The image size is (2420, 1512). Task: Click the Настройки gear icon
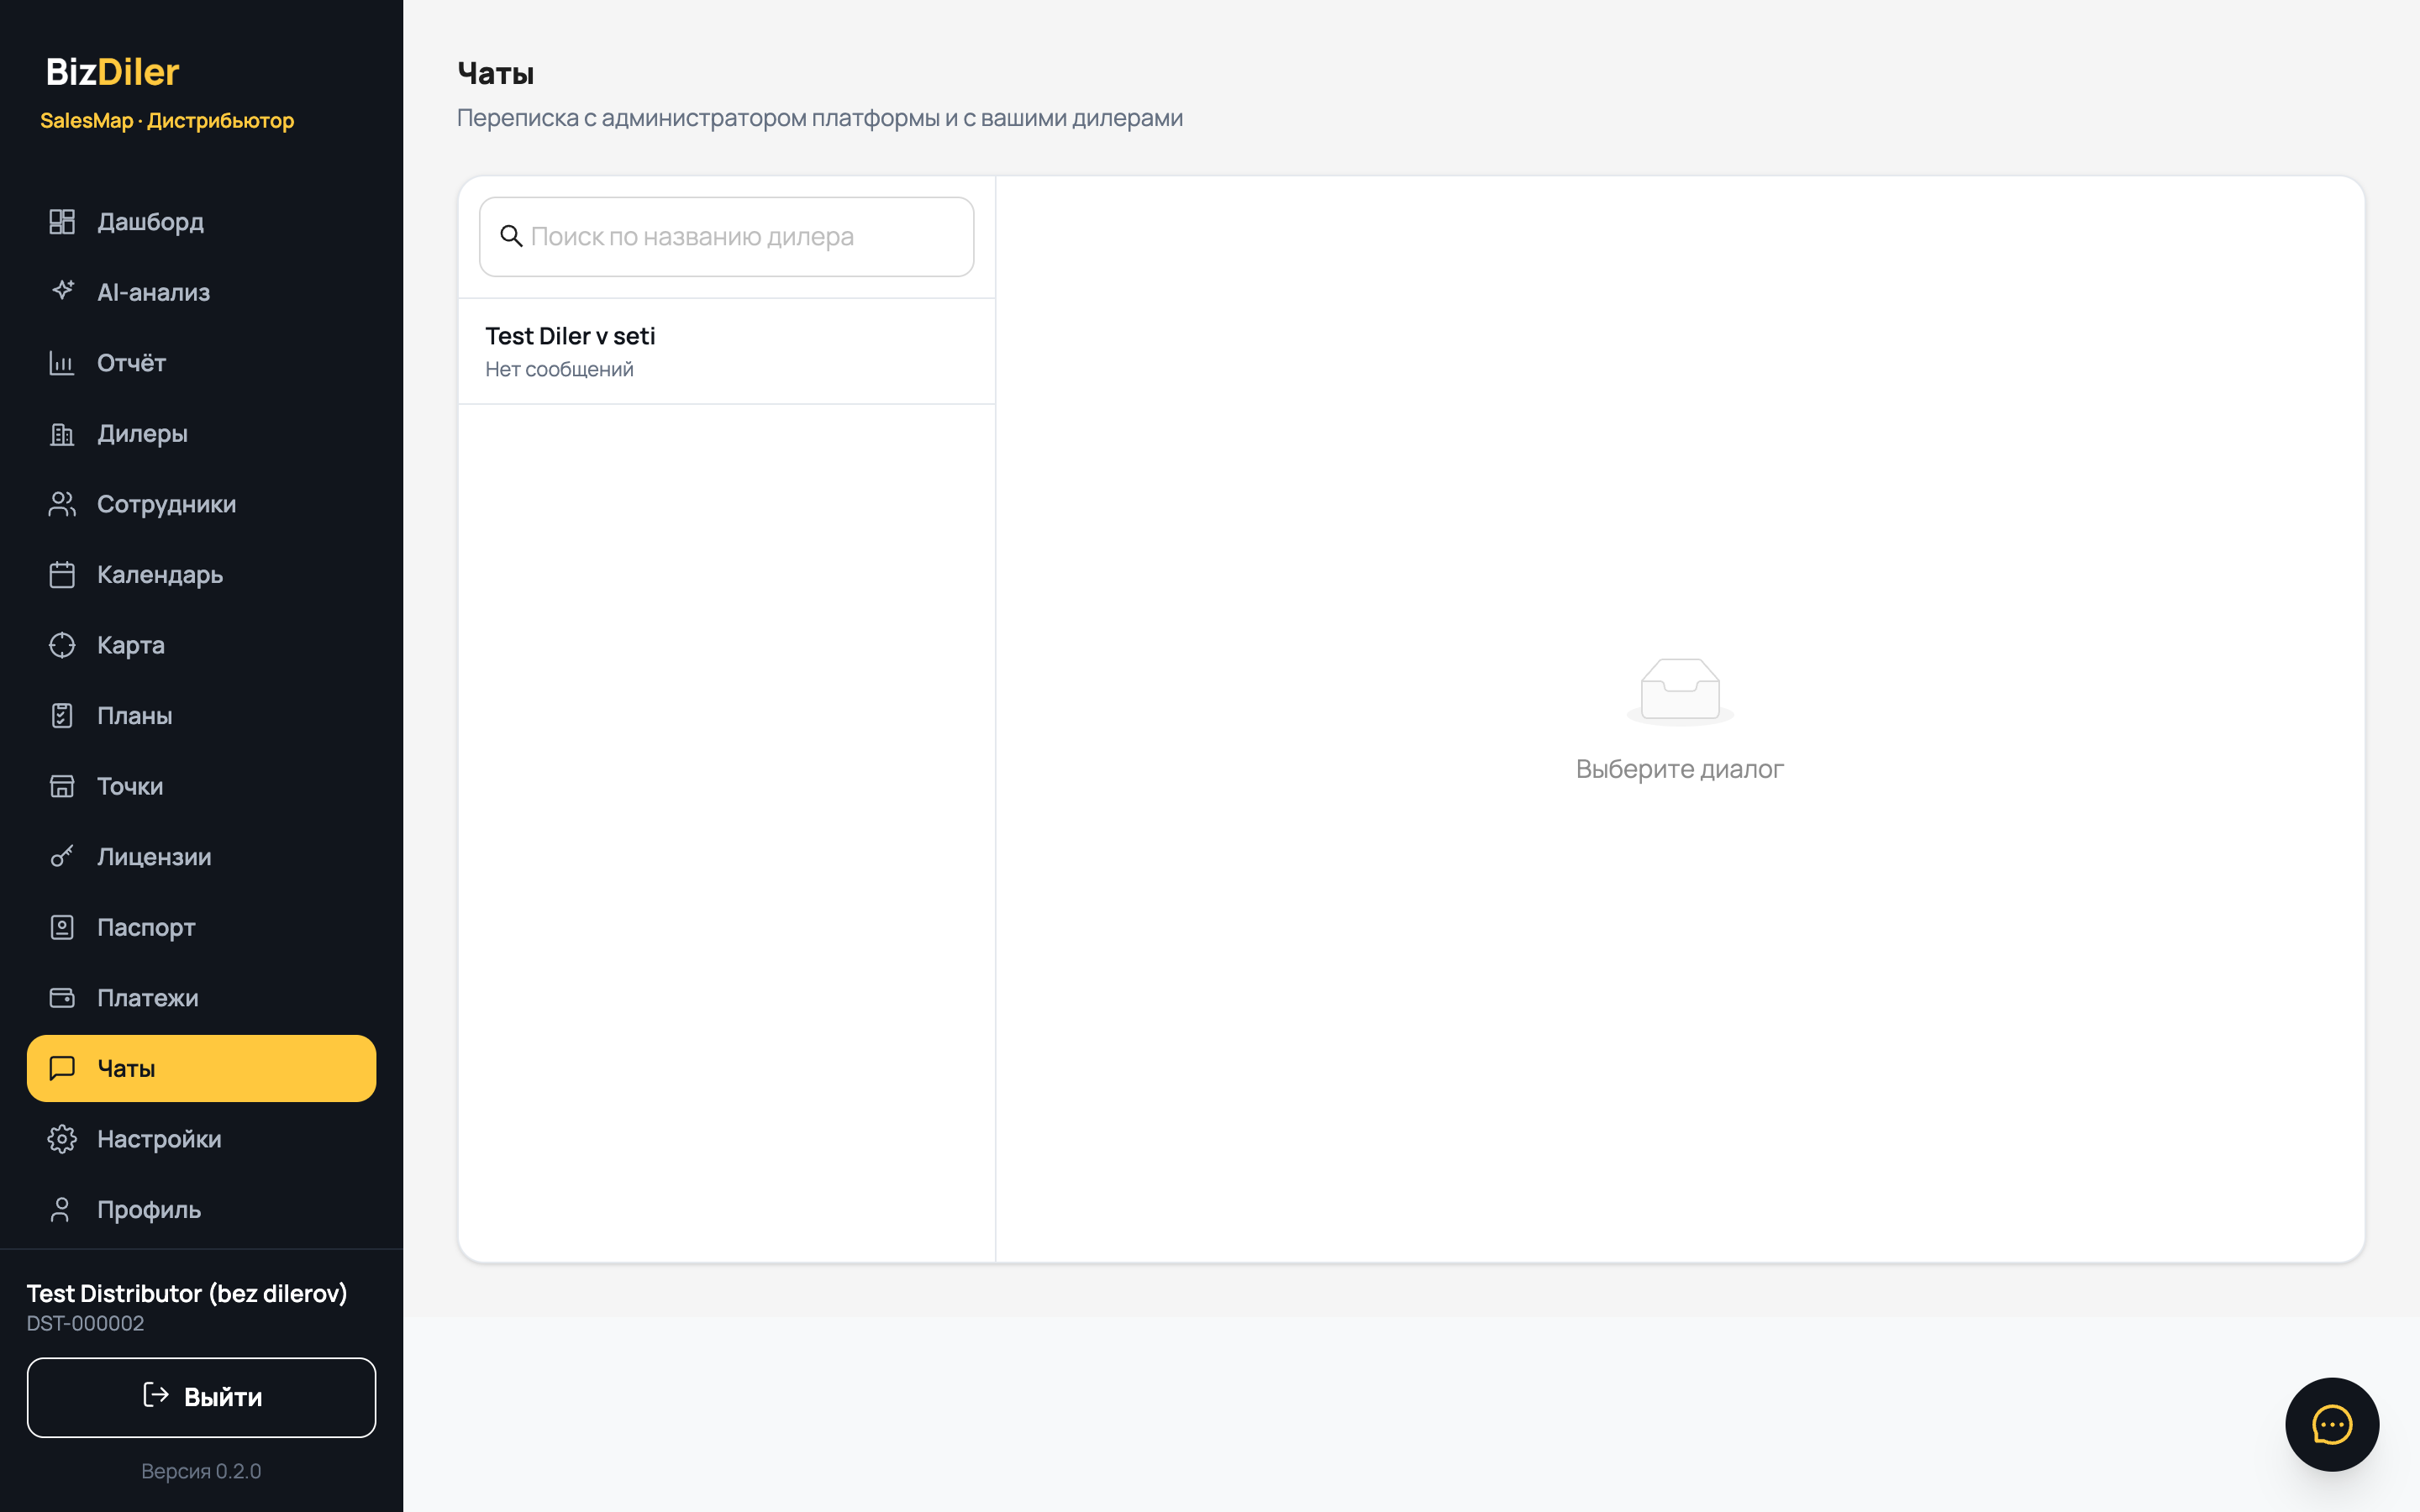click(62, 1139)
